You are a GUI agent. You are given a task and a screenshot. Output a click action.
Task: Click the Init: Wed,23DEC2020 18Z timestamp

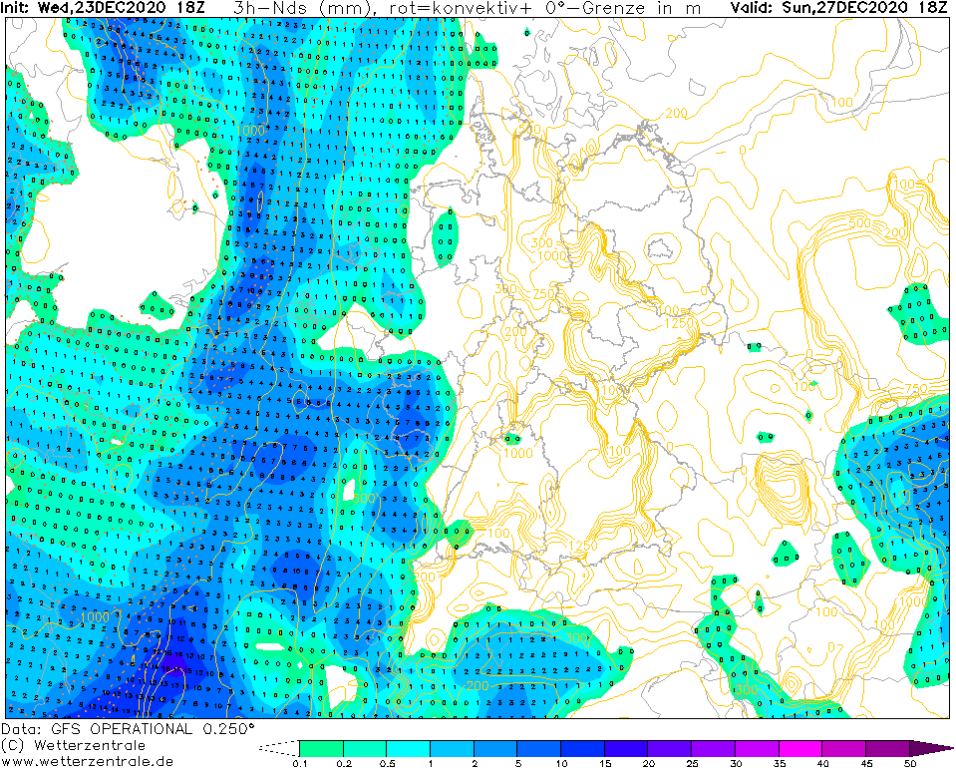click(x=104, y=8)
